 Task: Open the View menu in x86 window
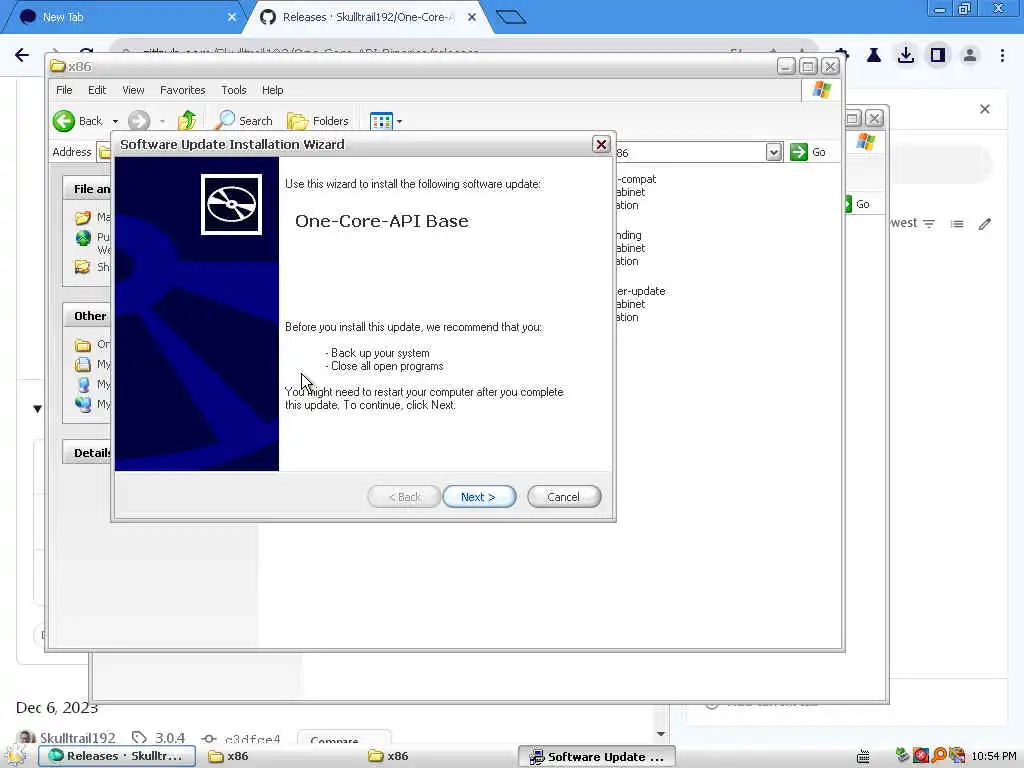pyautogui.click(x=133, y=90)
